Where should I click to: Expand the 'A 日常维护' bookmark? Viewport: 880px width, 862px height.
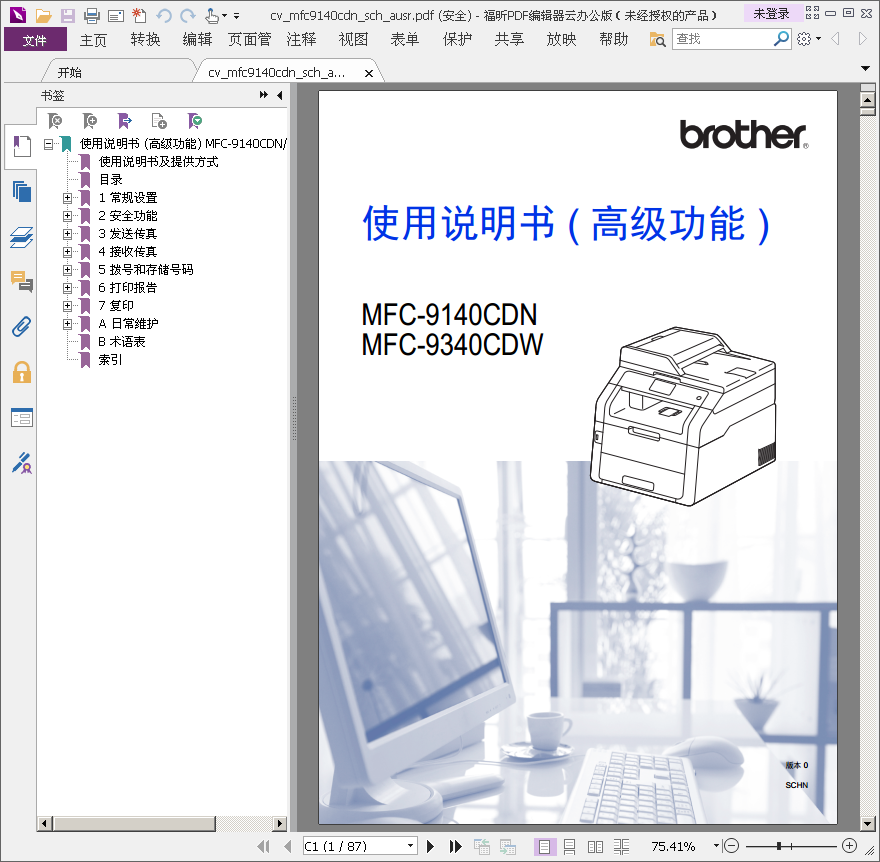pyautogui.click(x=67, y=323)
